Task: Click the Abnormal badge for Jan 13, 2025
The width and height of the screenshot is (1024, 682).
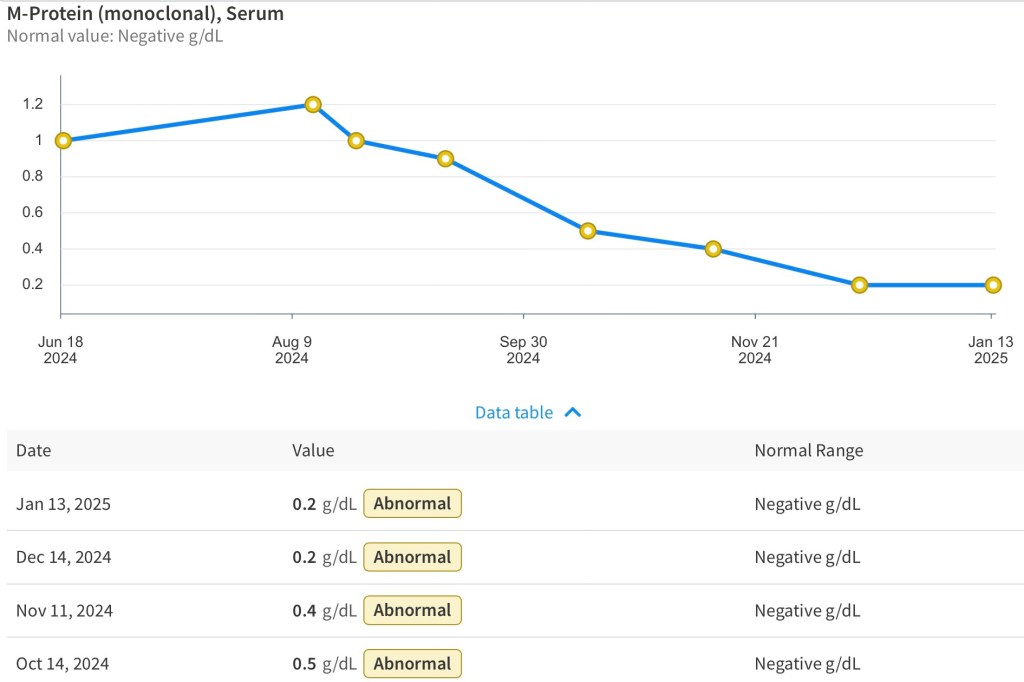Action: click(x=412, y=504)
